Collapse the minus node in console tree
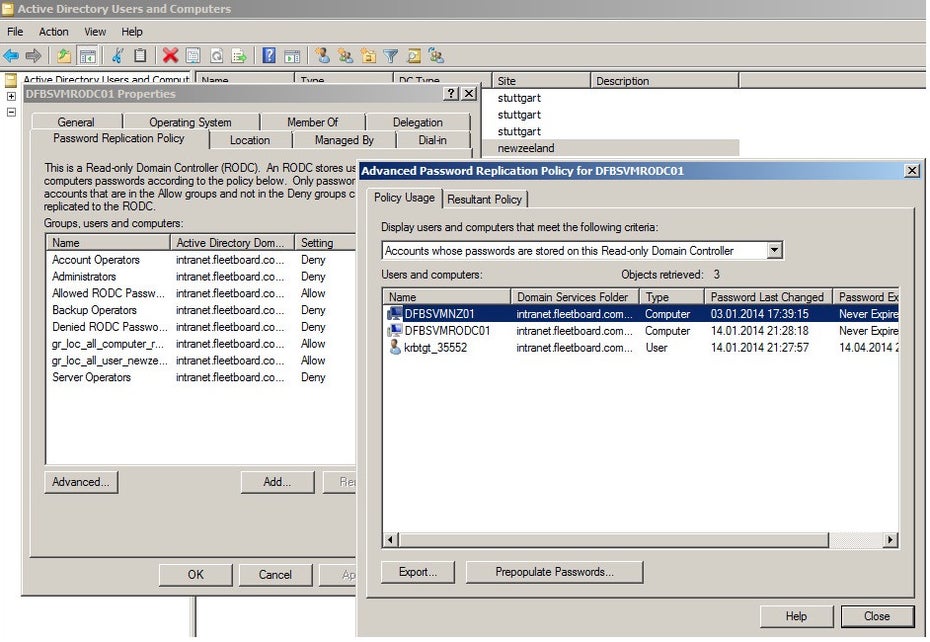Image resolution: width=930 pixels, height=642 pixels. [x=11, y=112]
